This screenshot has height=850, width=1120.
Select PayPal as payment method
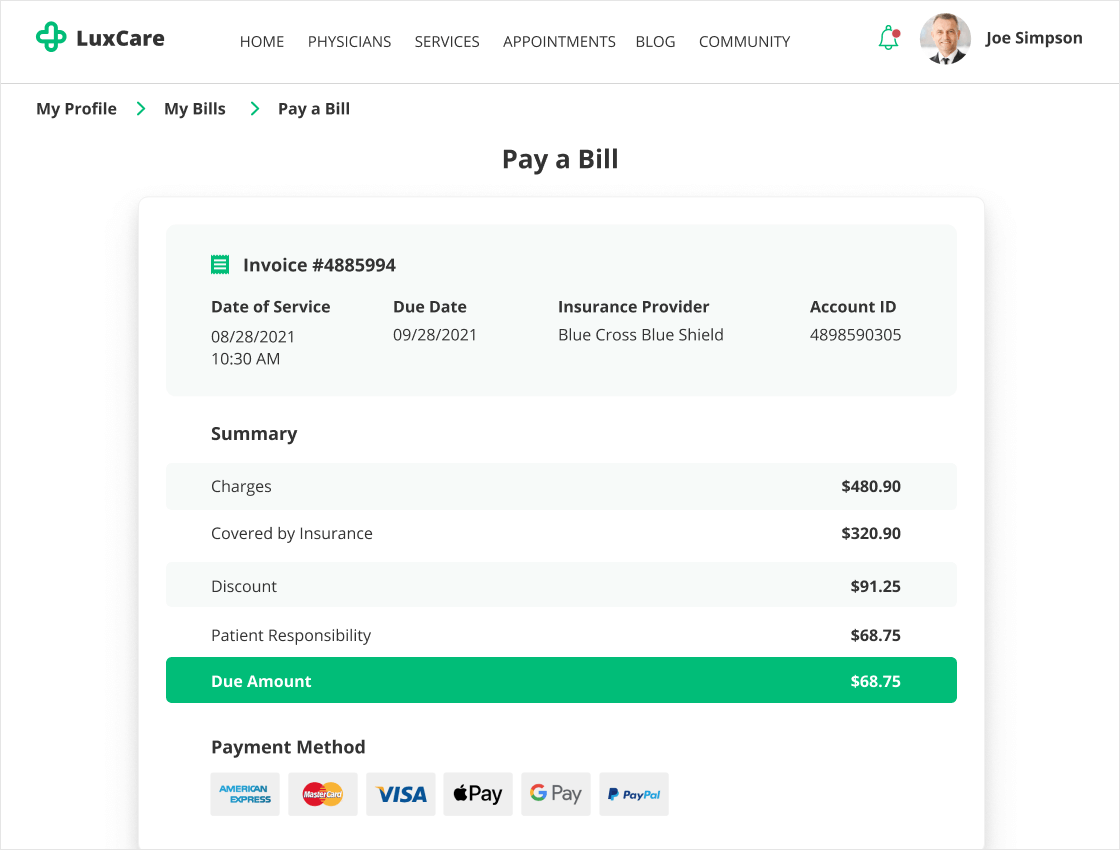click(x=634, y=794)
